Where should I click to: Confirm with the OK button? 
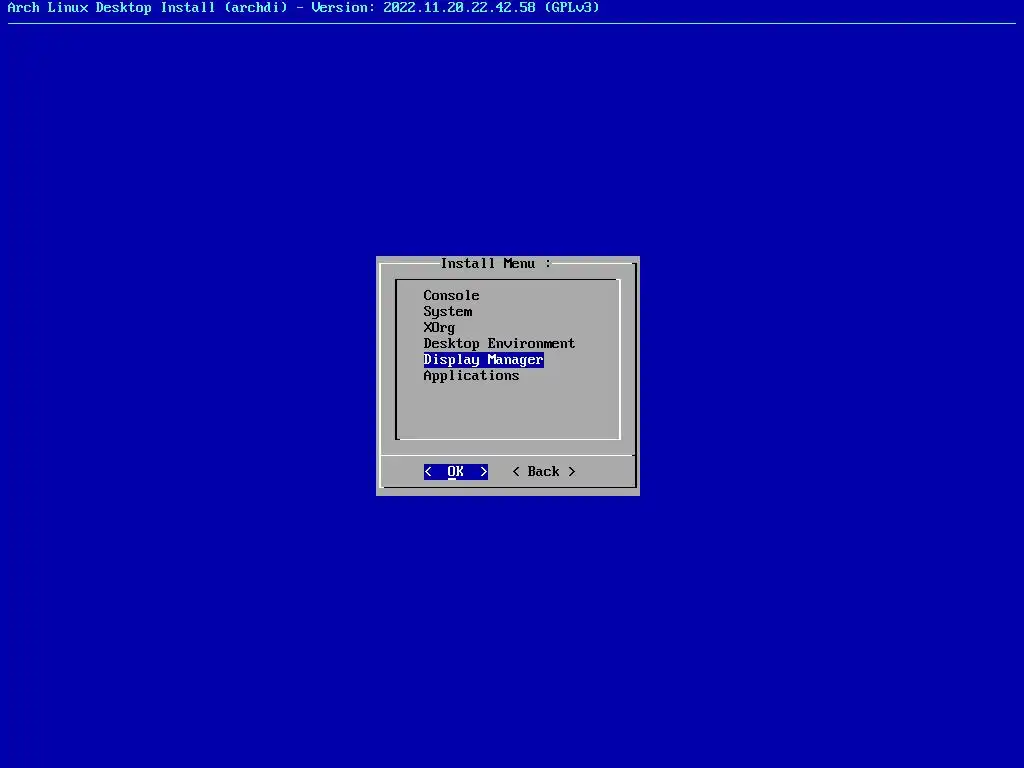[x=456, y=472]
